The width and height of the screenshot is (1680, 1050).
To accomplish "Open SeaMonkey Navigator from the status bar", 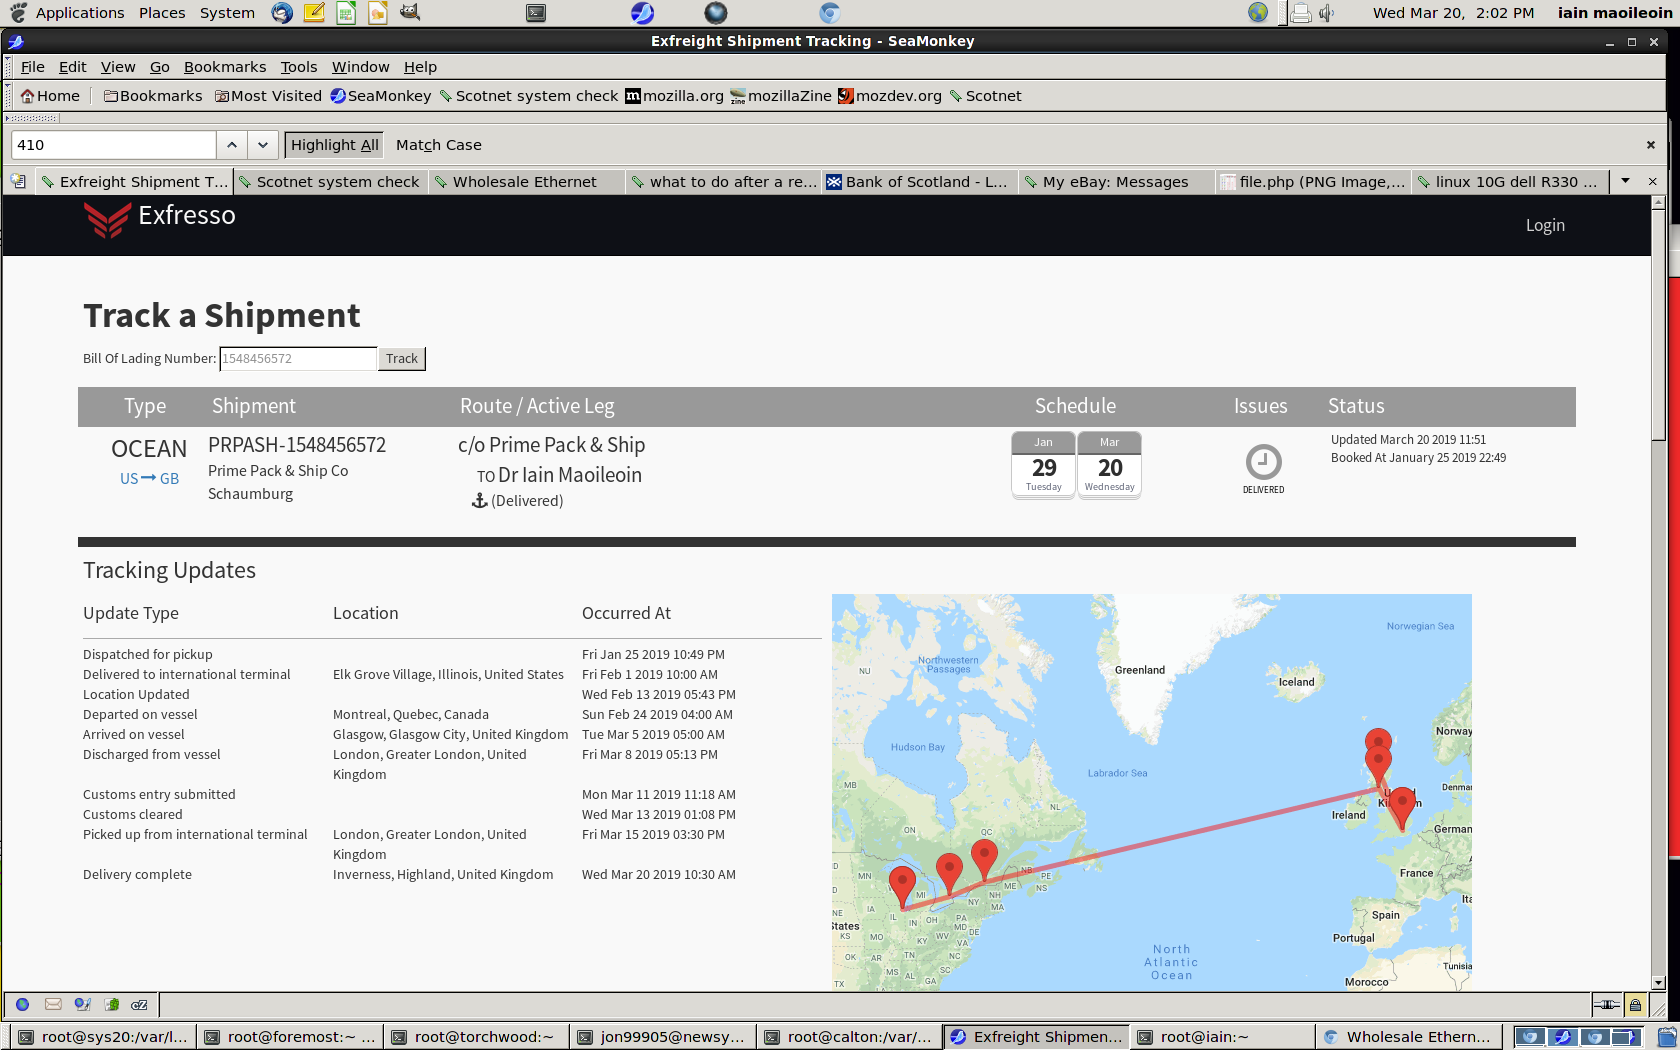I will pyautogui.click(x=22, y=1004).
